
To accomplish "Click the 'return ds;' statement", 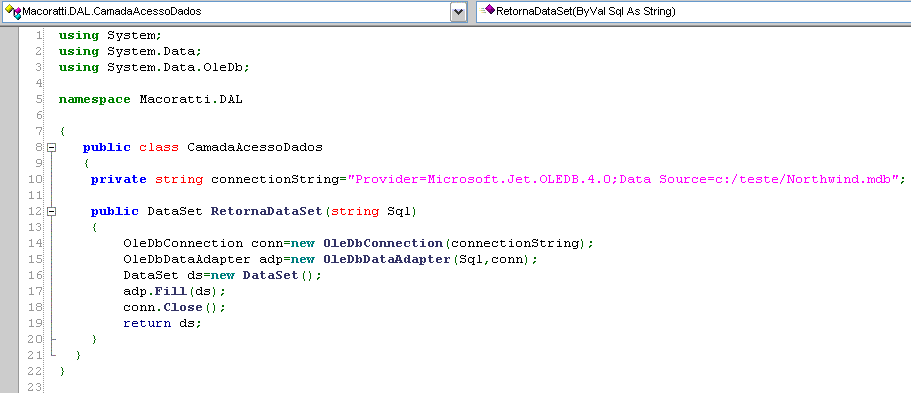I will tap(162, 323).
